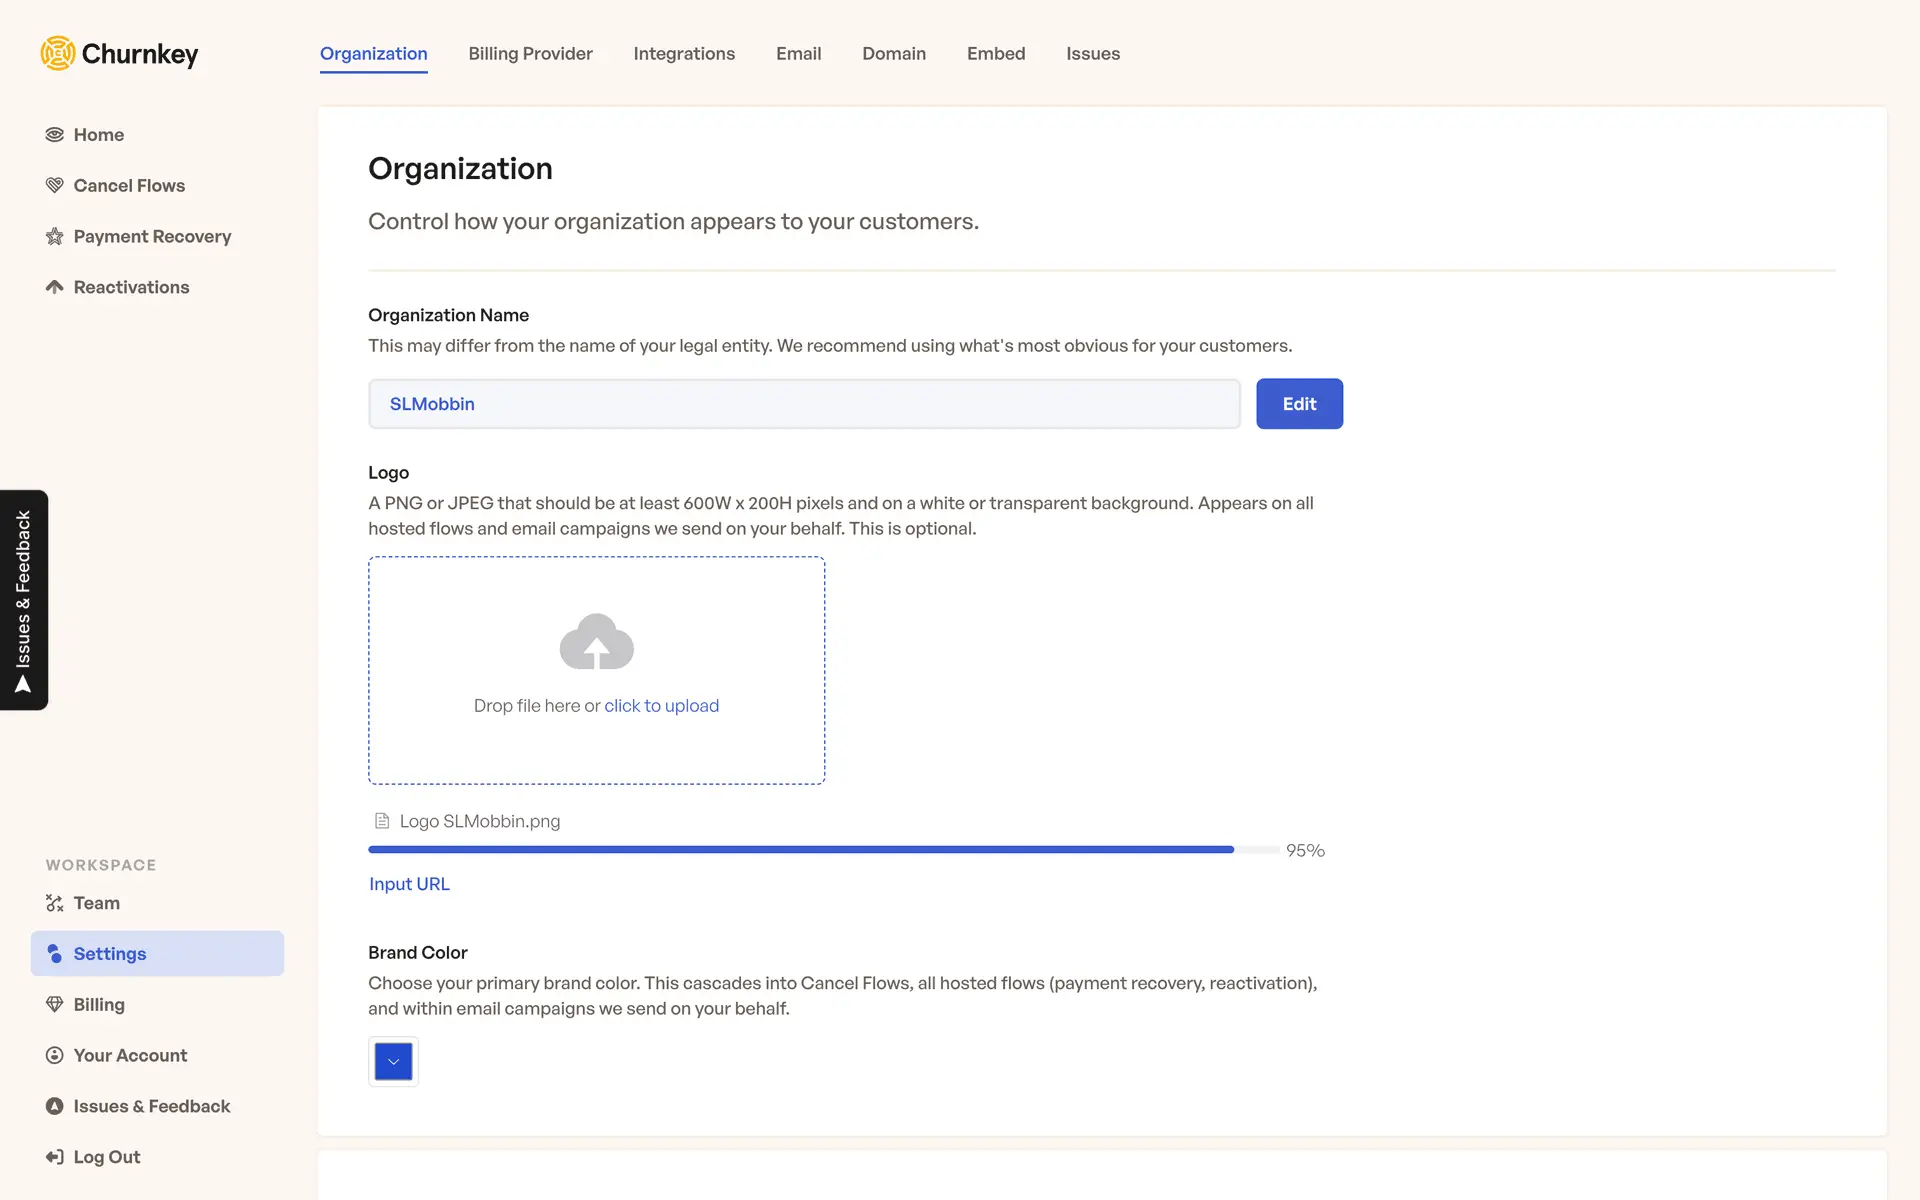Open Billing diamond icon

[55, 1005]
